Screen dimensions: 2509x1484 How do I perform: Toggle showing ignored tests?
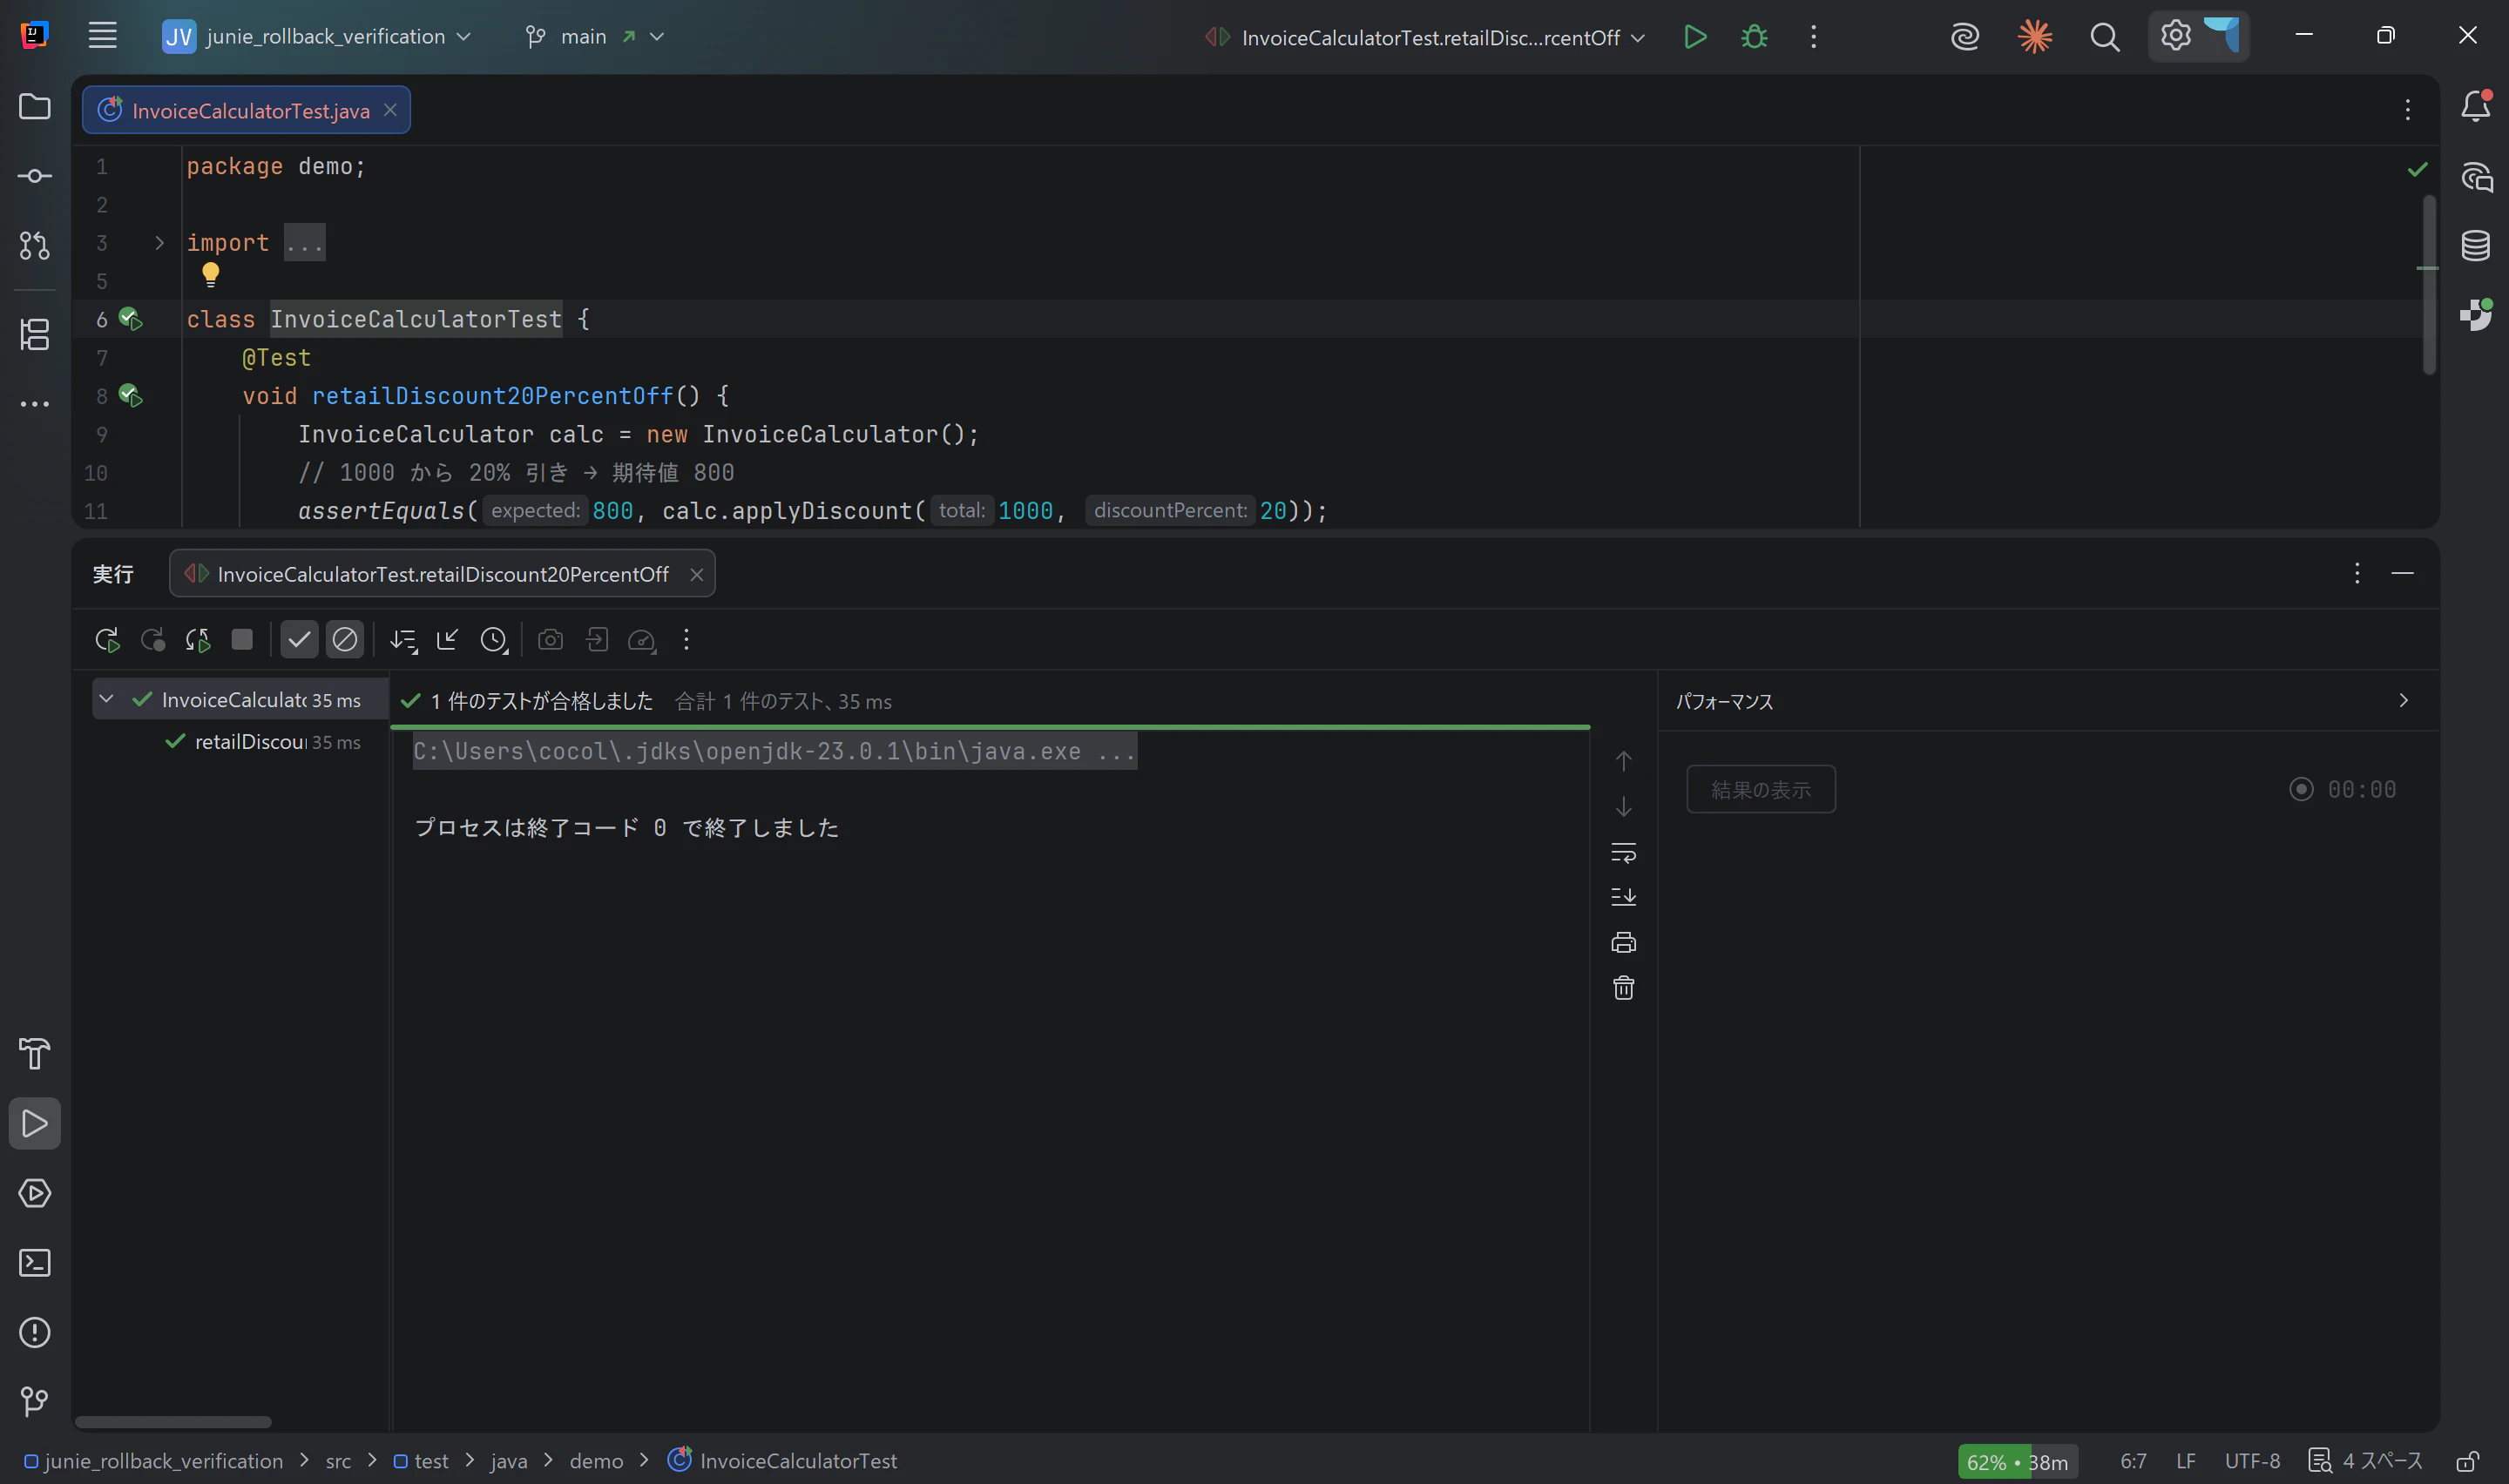click(x=345, y=640)
